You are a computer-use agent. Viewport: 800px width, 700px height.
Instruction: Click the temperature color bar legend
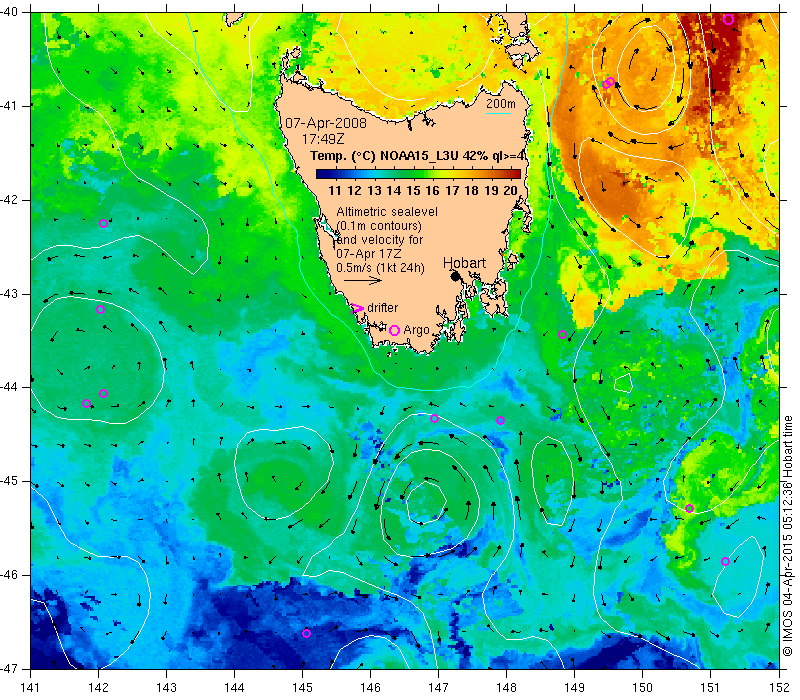tap(418, 174)
